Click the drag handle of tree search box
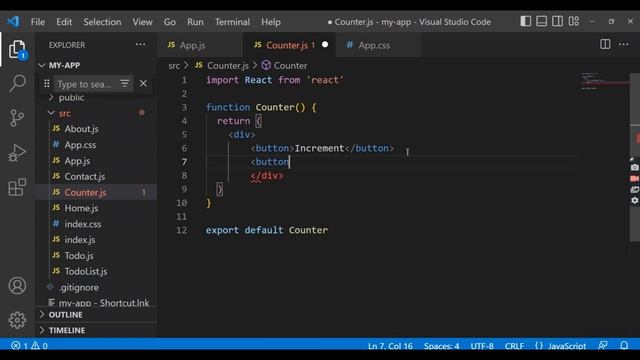Screen dimensions: 640x360 pos(47,84)
